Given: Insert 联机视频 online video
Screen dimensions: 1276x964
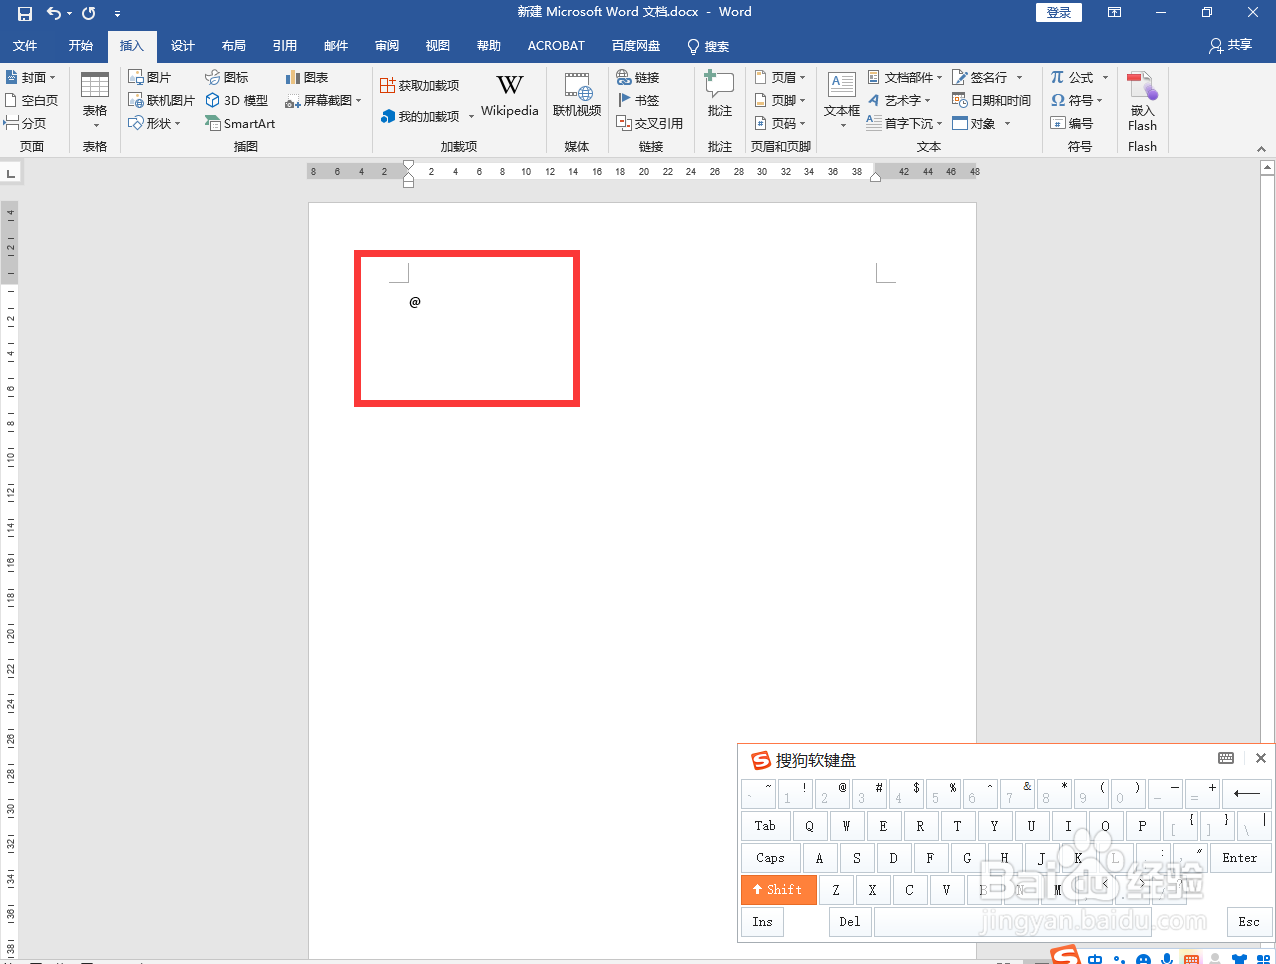Looking at the screenshot, I should [577, 96].
